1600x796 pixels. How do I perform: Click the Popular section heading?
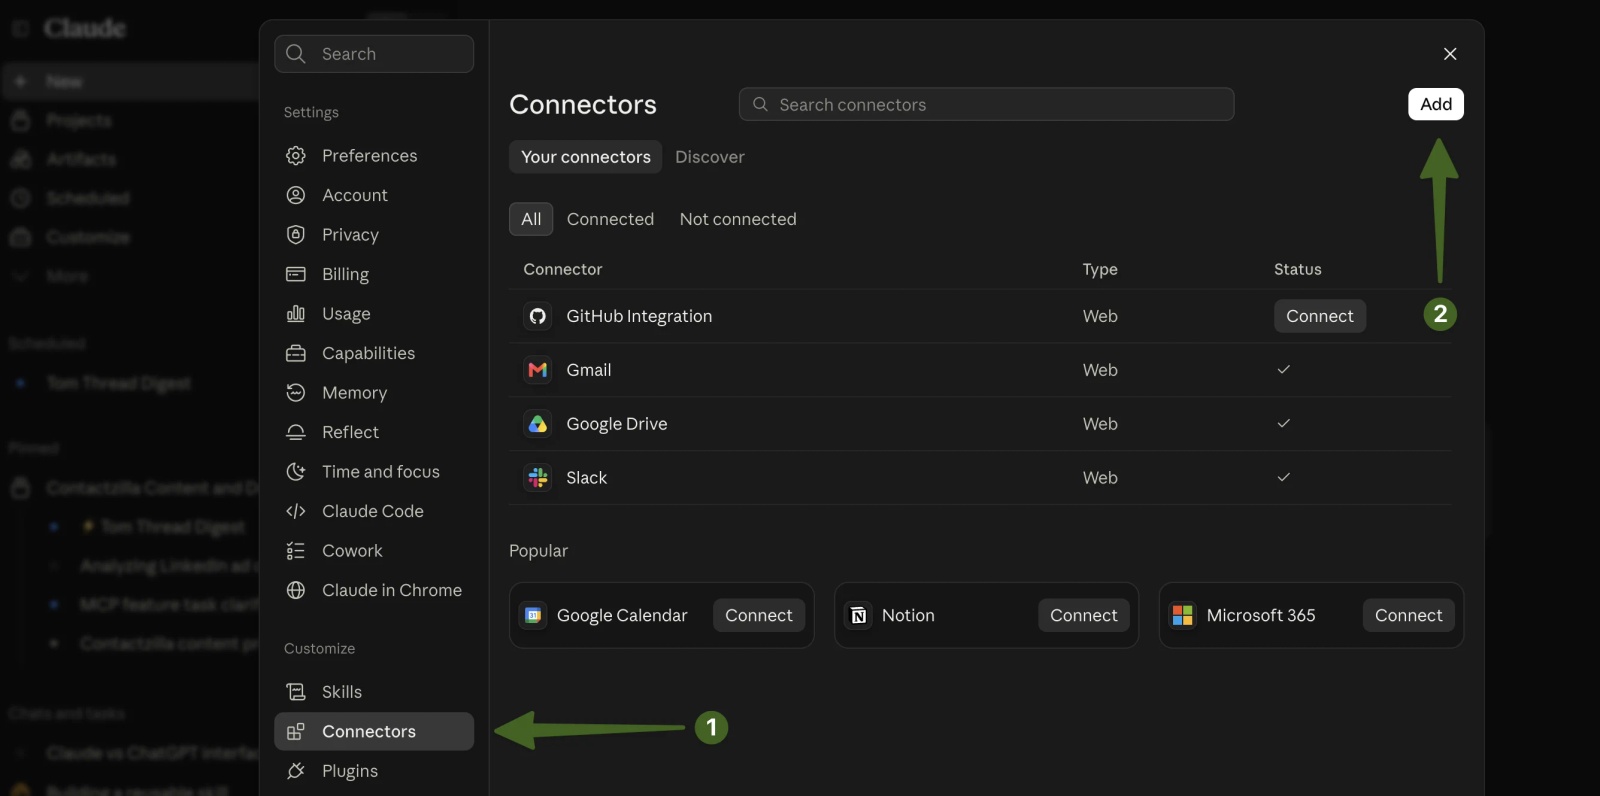pyautogui.click(x=538, y=551)
